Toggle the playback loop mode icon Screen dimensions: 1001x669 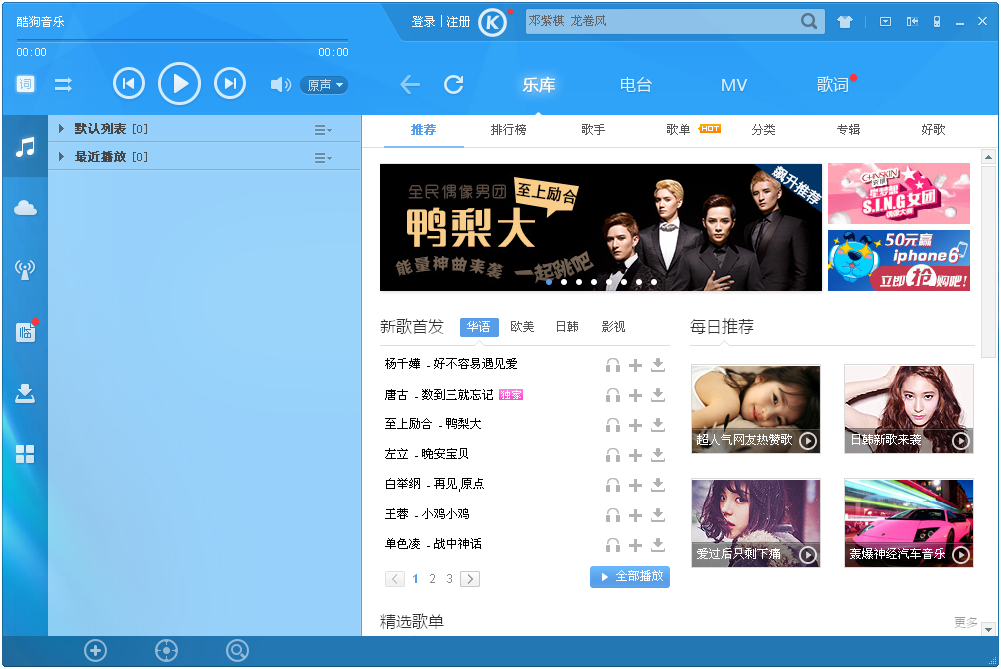point(63,85)
